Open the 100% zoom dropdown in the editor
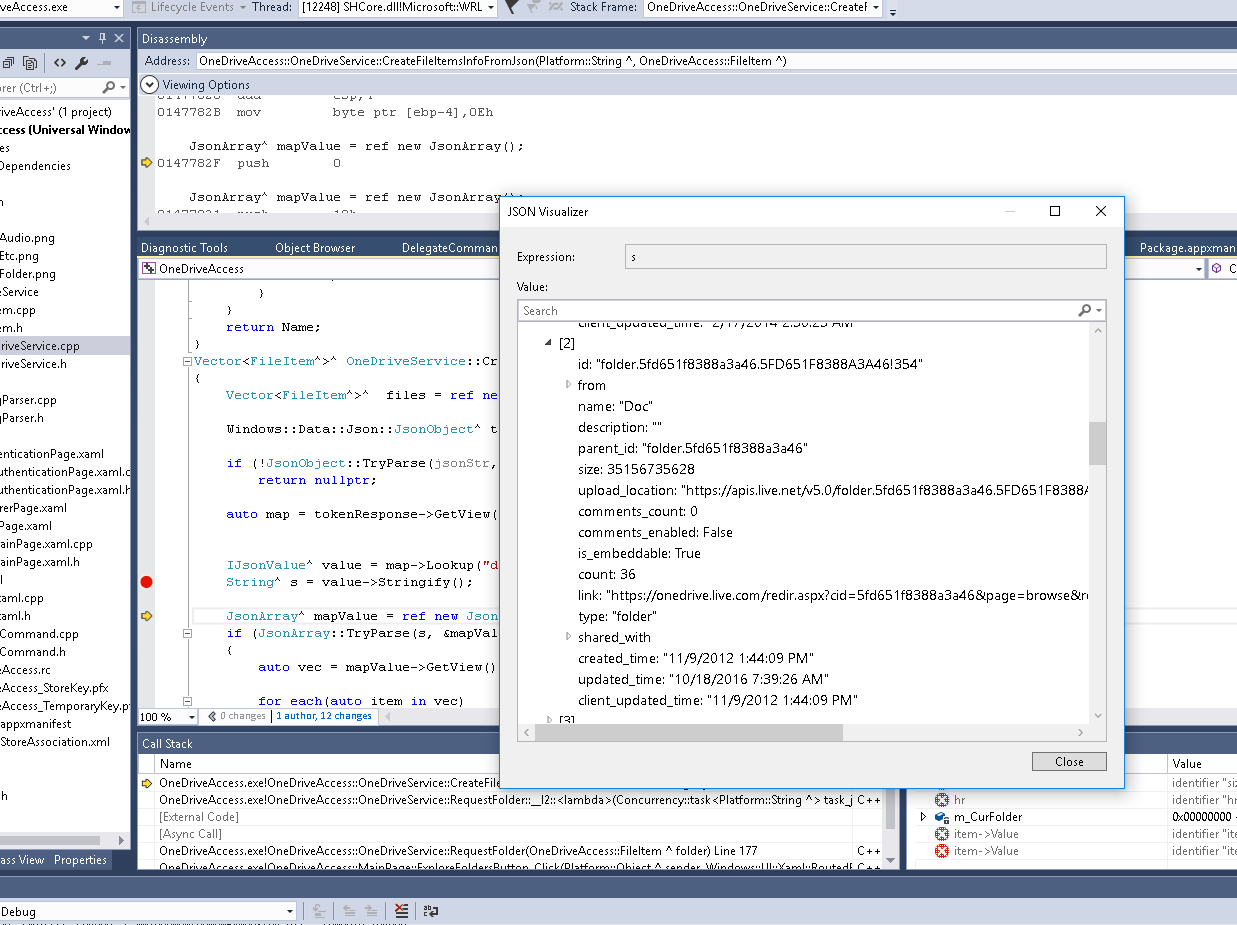The height and width of the screenshot is (925, 1237). click(191, 717)
